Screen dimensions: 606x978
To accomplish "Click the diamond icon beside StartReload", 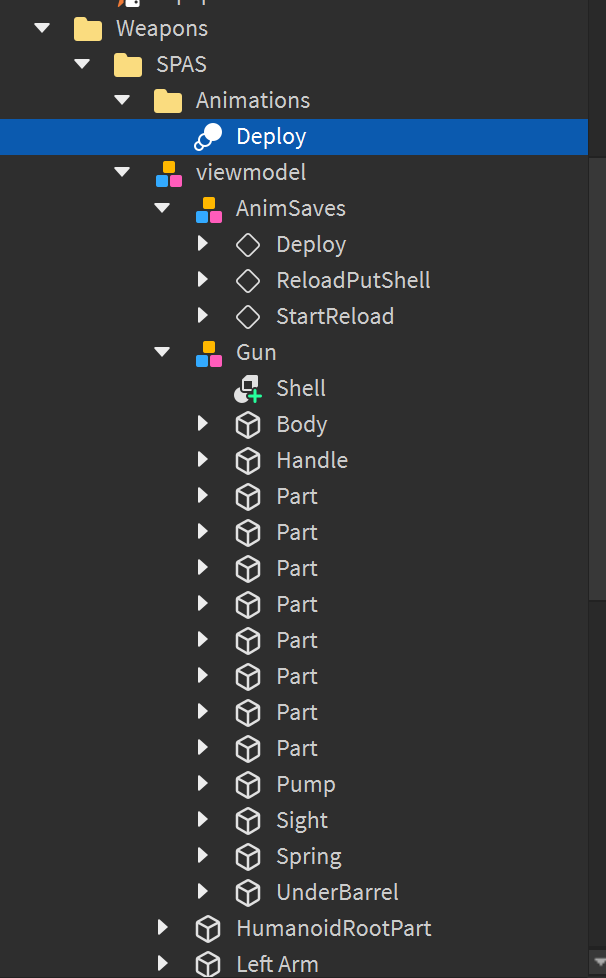I will click(247, 316).
